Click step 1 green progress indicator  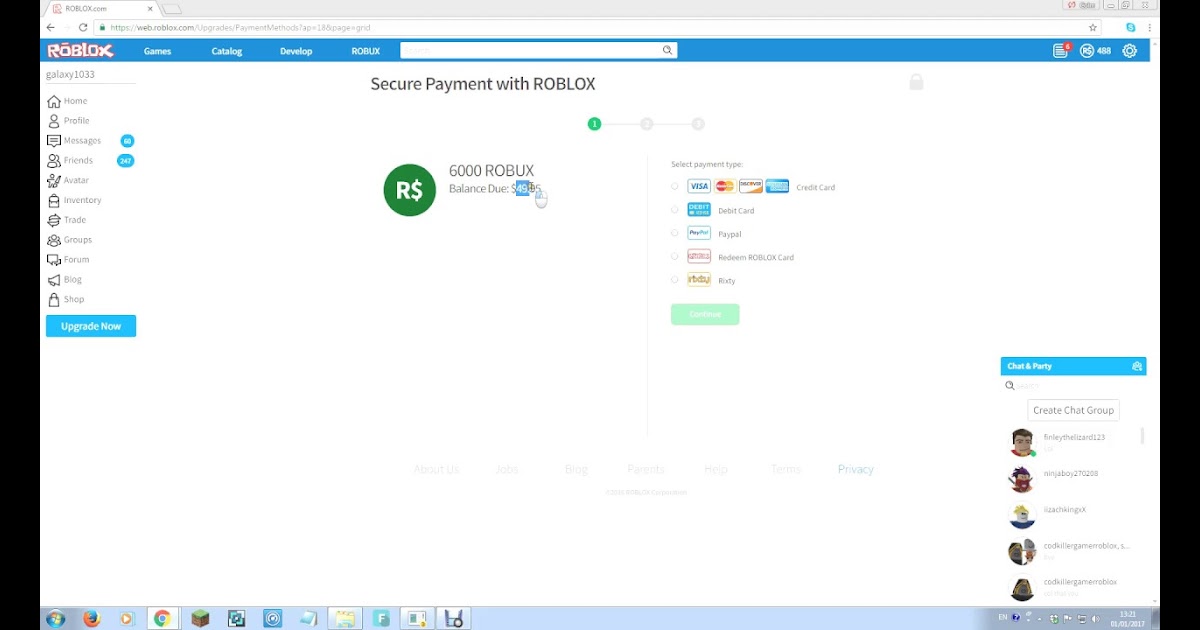coord(594,124)
